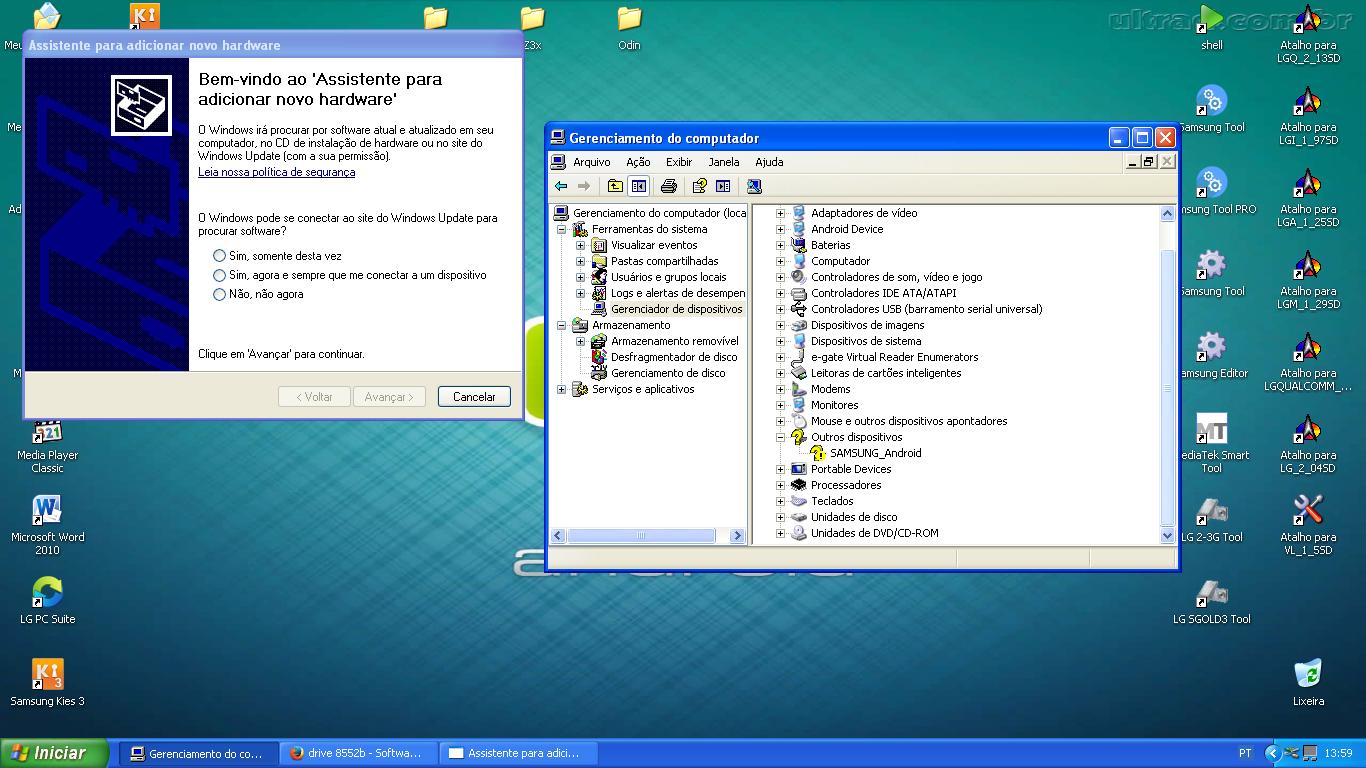
Task: Select 'Sim, agora e sempre' radio option
Action: [x=219, y=275]
